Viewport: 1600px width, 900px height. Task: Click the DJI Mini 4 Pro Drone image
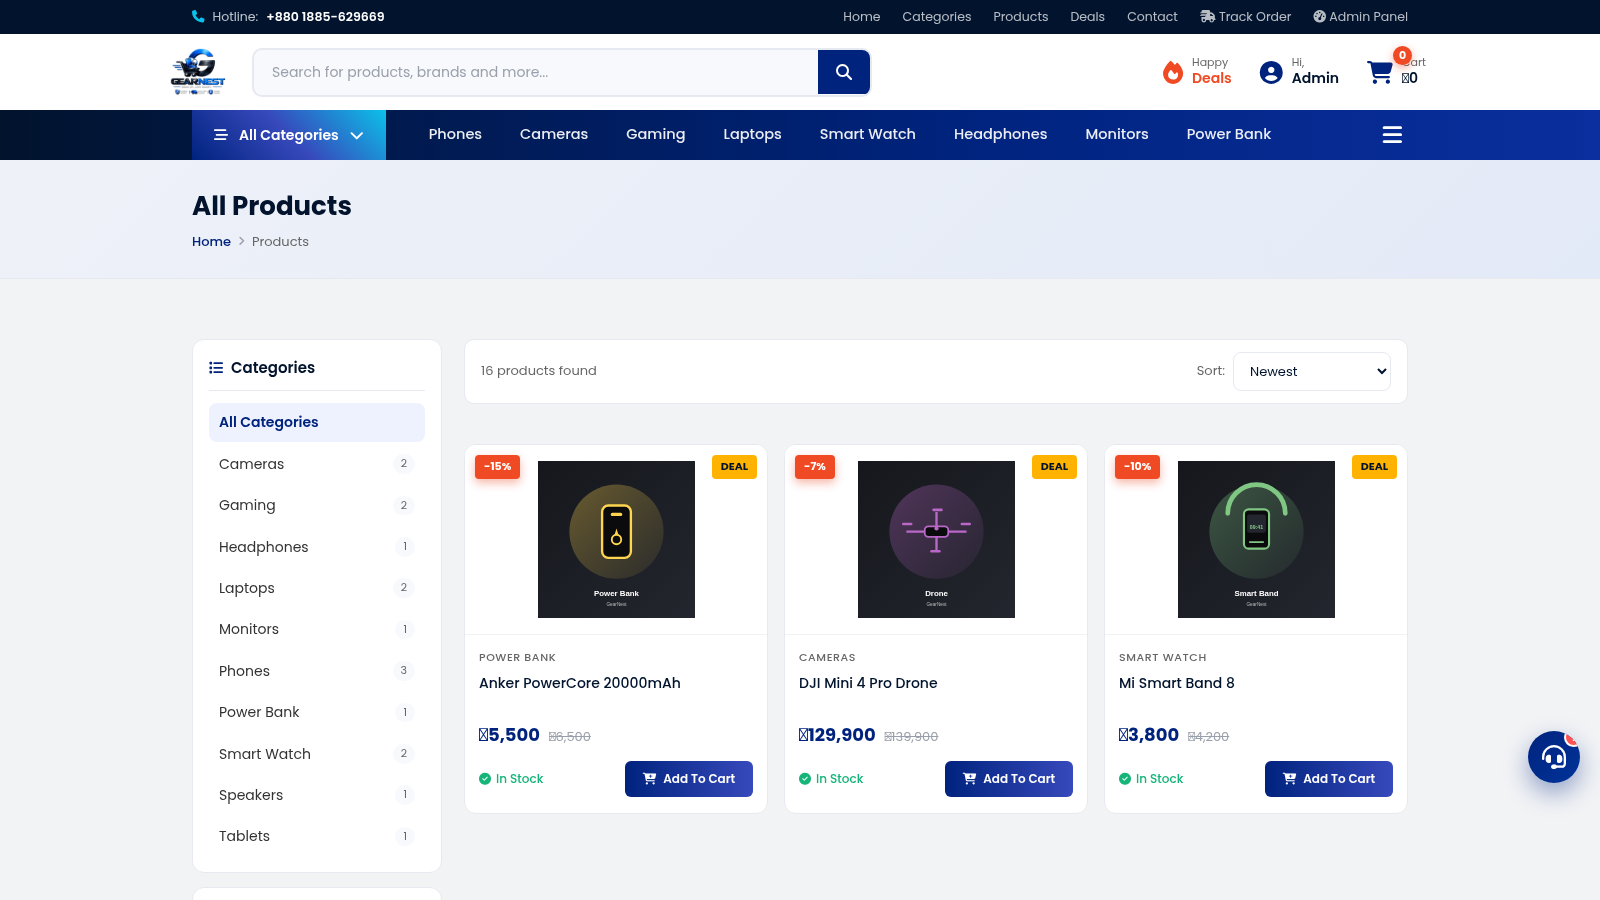coord(936,539)
